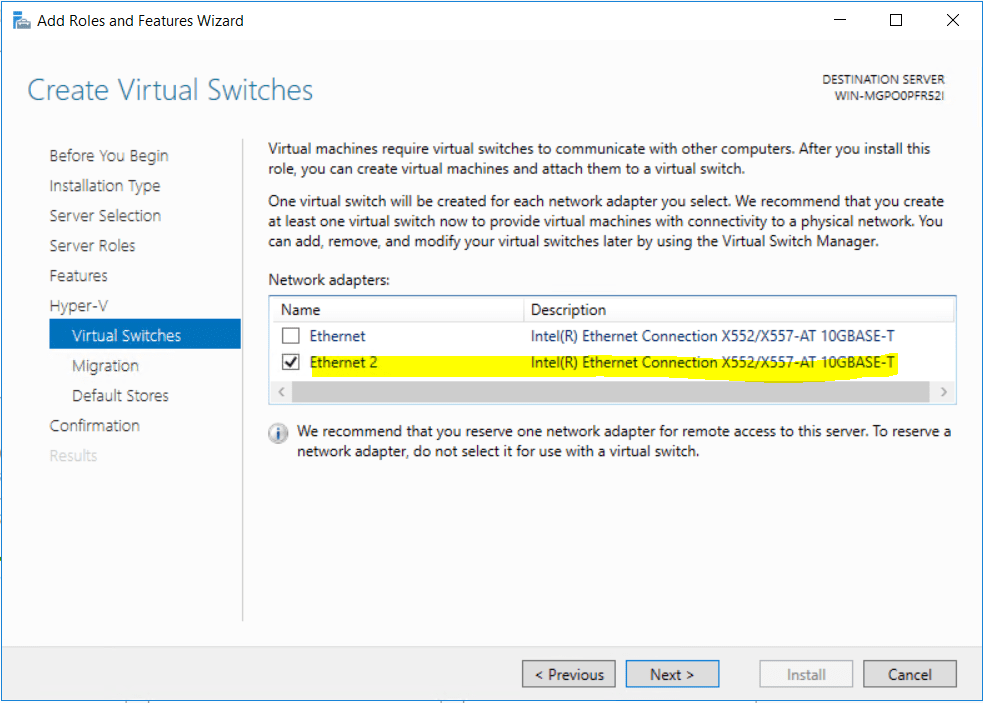This screenshot has height=703, width=983.
Task: Select the Confirmation step in the sidebar
Action: (x=95, y=425)
